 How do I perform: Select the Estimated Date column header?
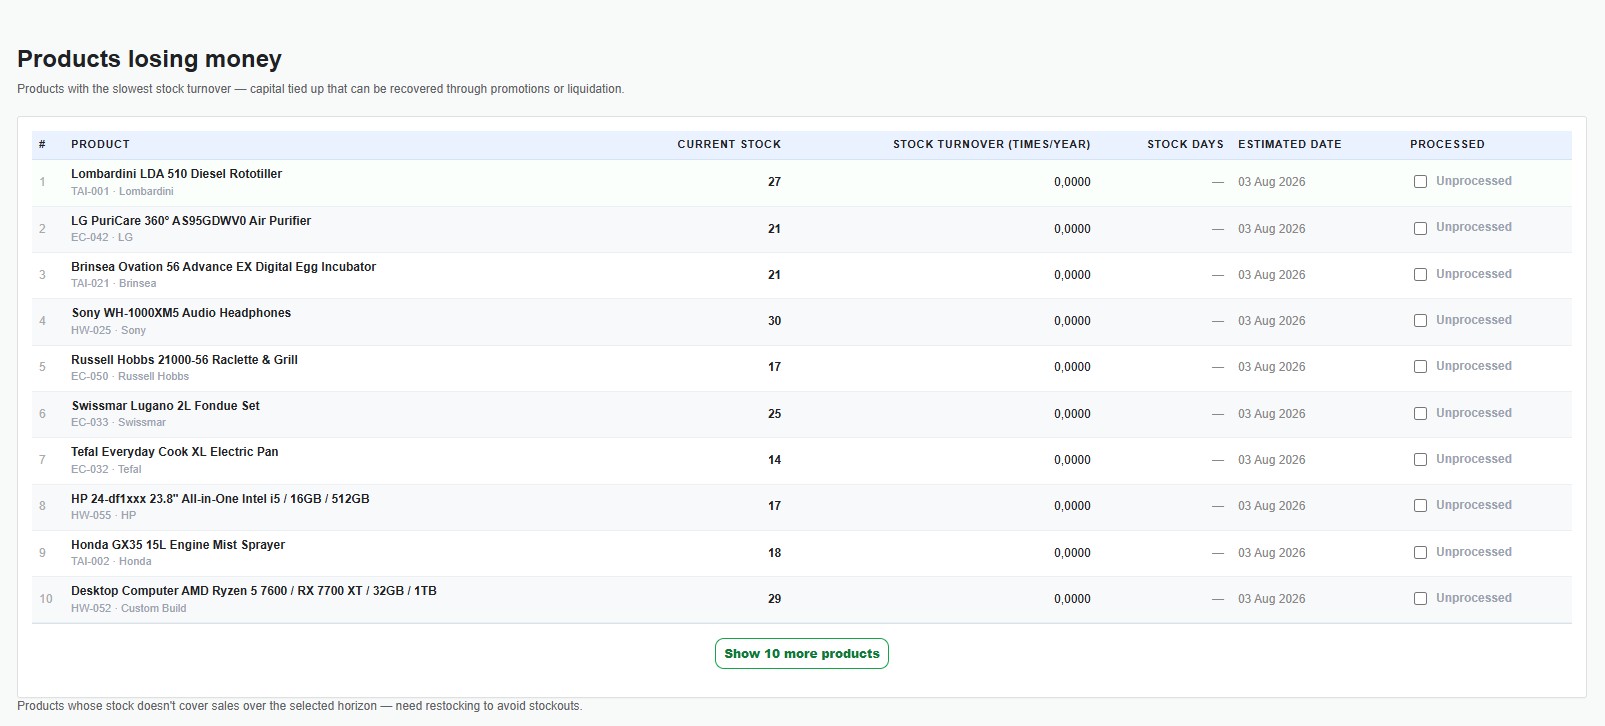[1290, 144]
